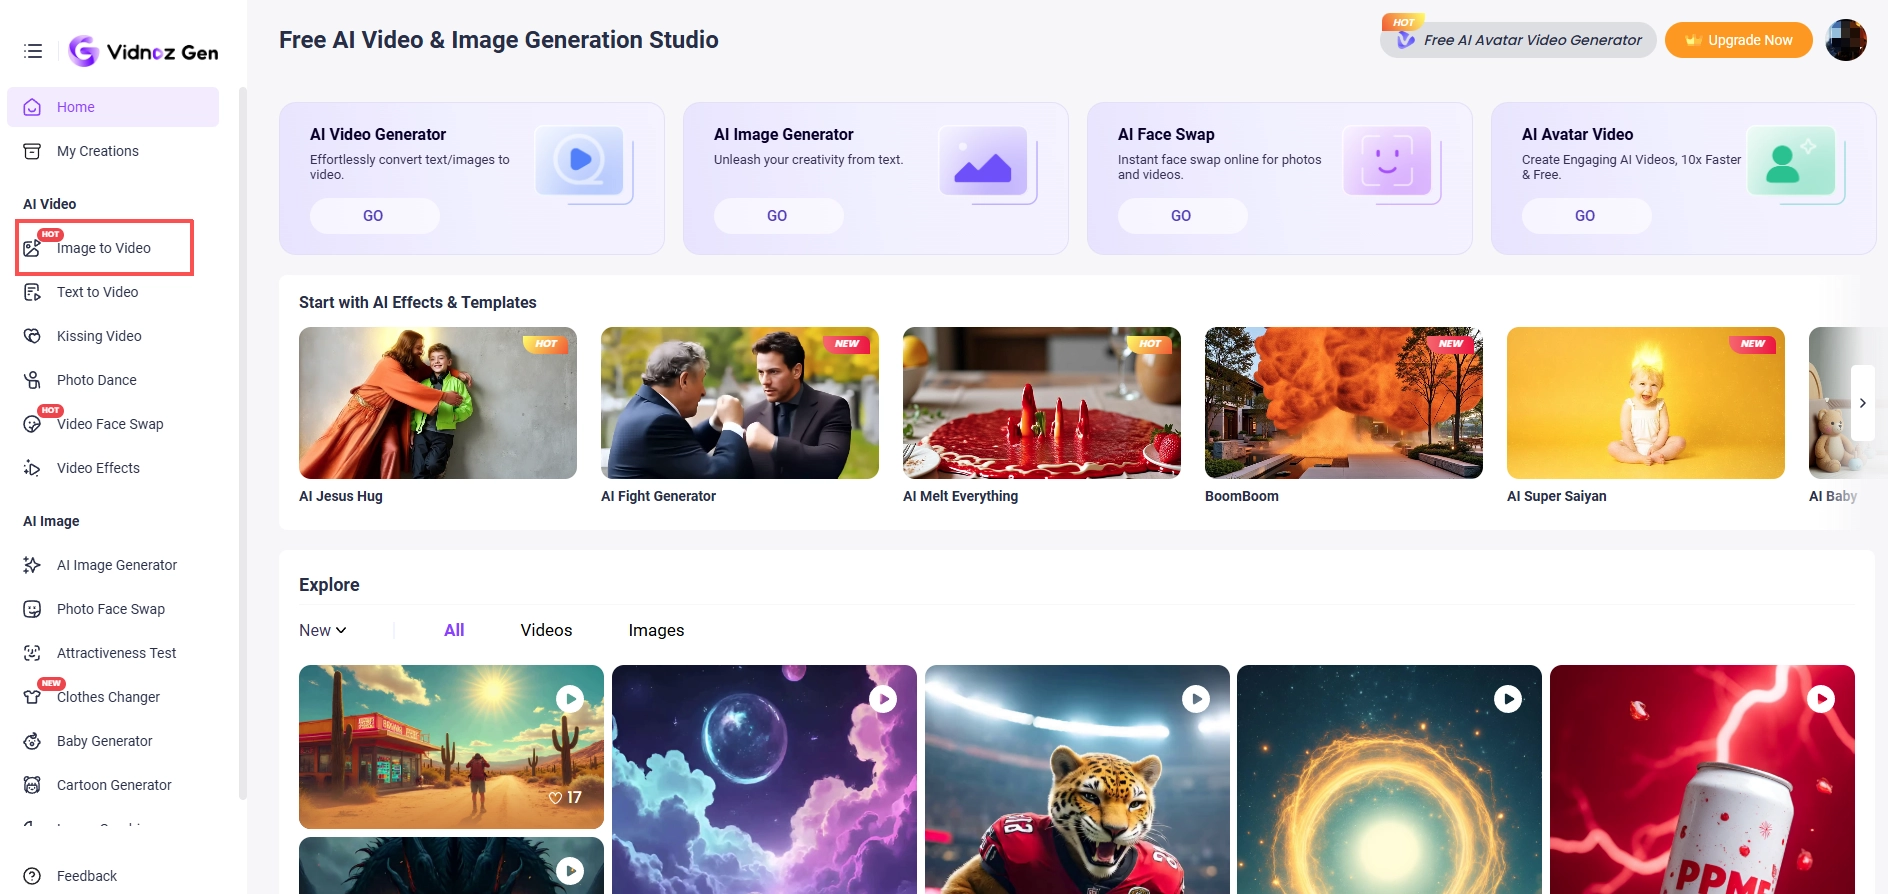
Task: Click the Clothes Changer shirt icon
Action: click(x=32, y=697)
